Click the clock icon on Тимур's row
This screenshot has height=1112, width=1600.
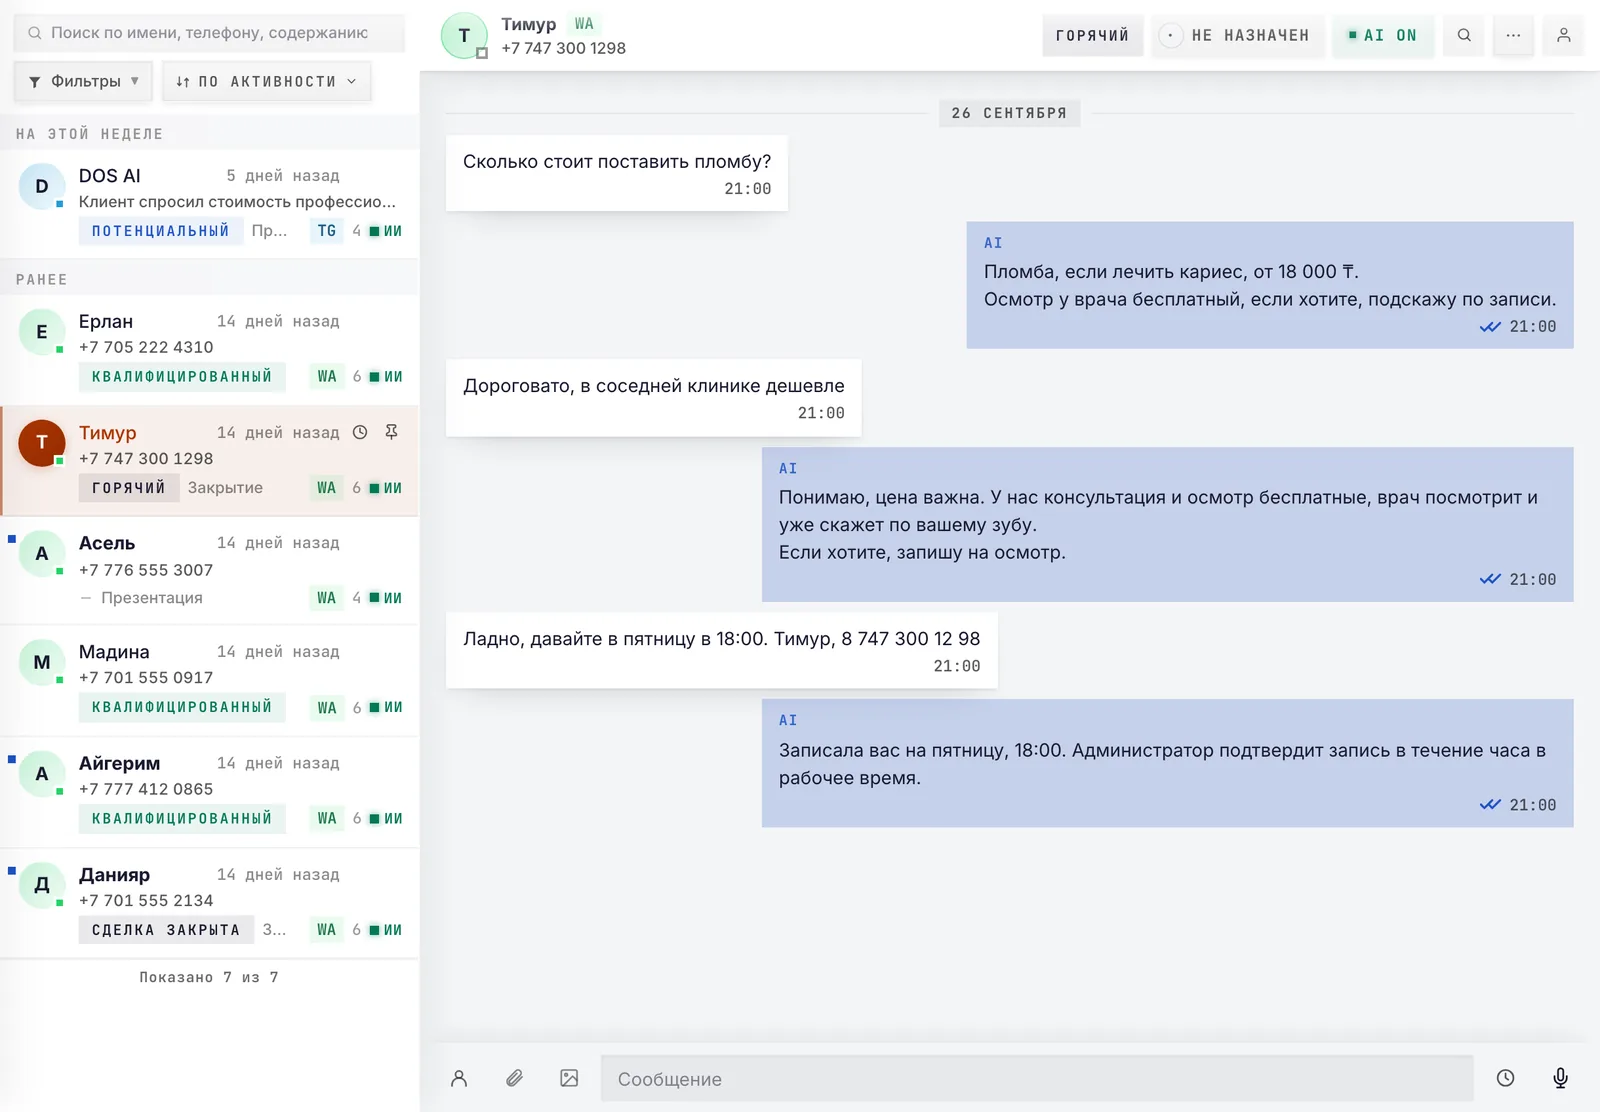(x=360, y=432)
